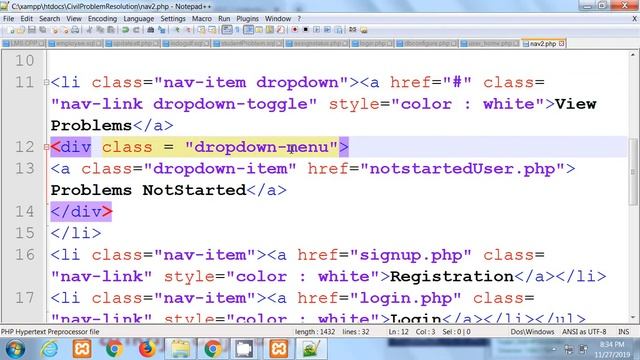Open the Macro menu
The width and height of the screenshot is (640, 360).
tap(202, 19)
